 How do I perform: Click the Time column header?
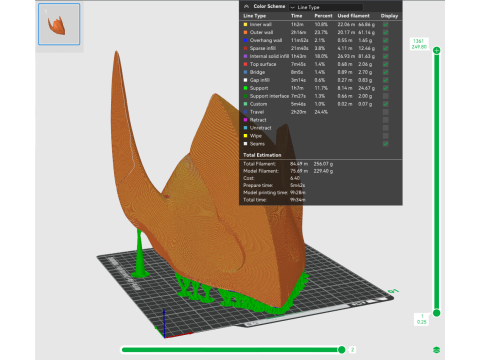click(x=296, y=16)
